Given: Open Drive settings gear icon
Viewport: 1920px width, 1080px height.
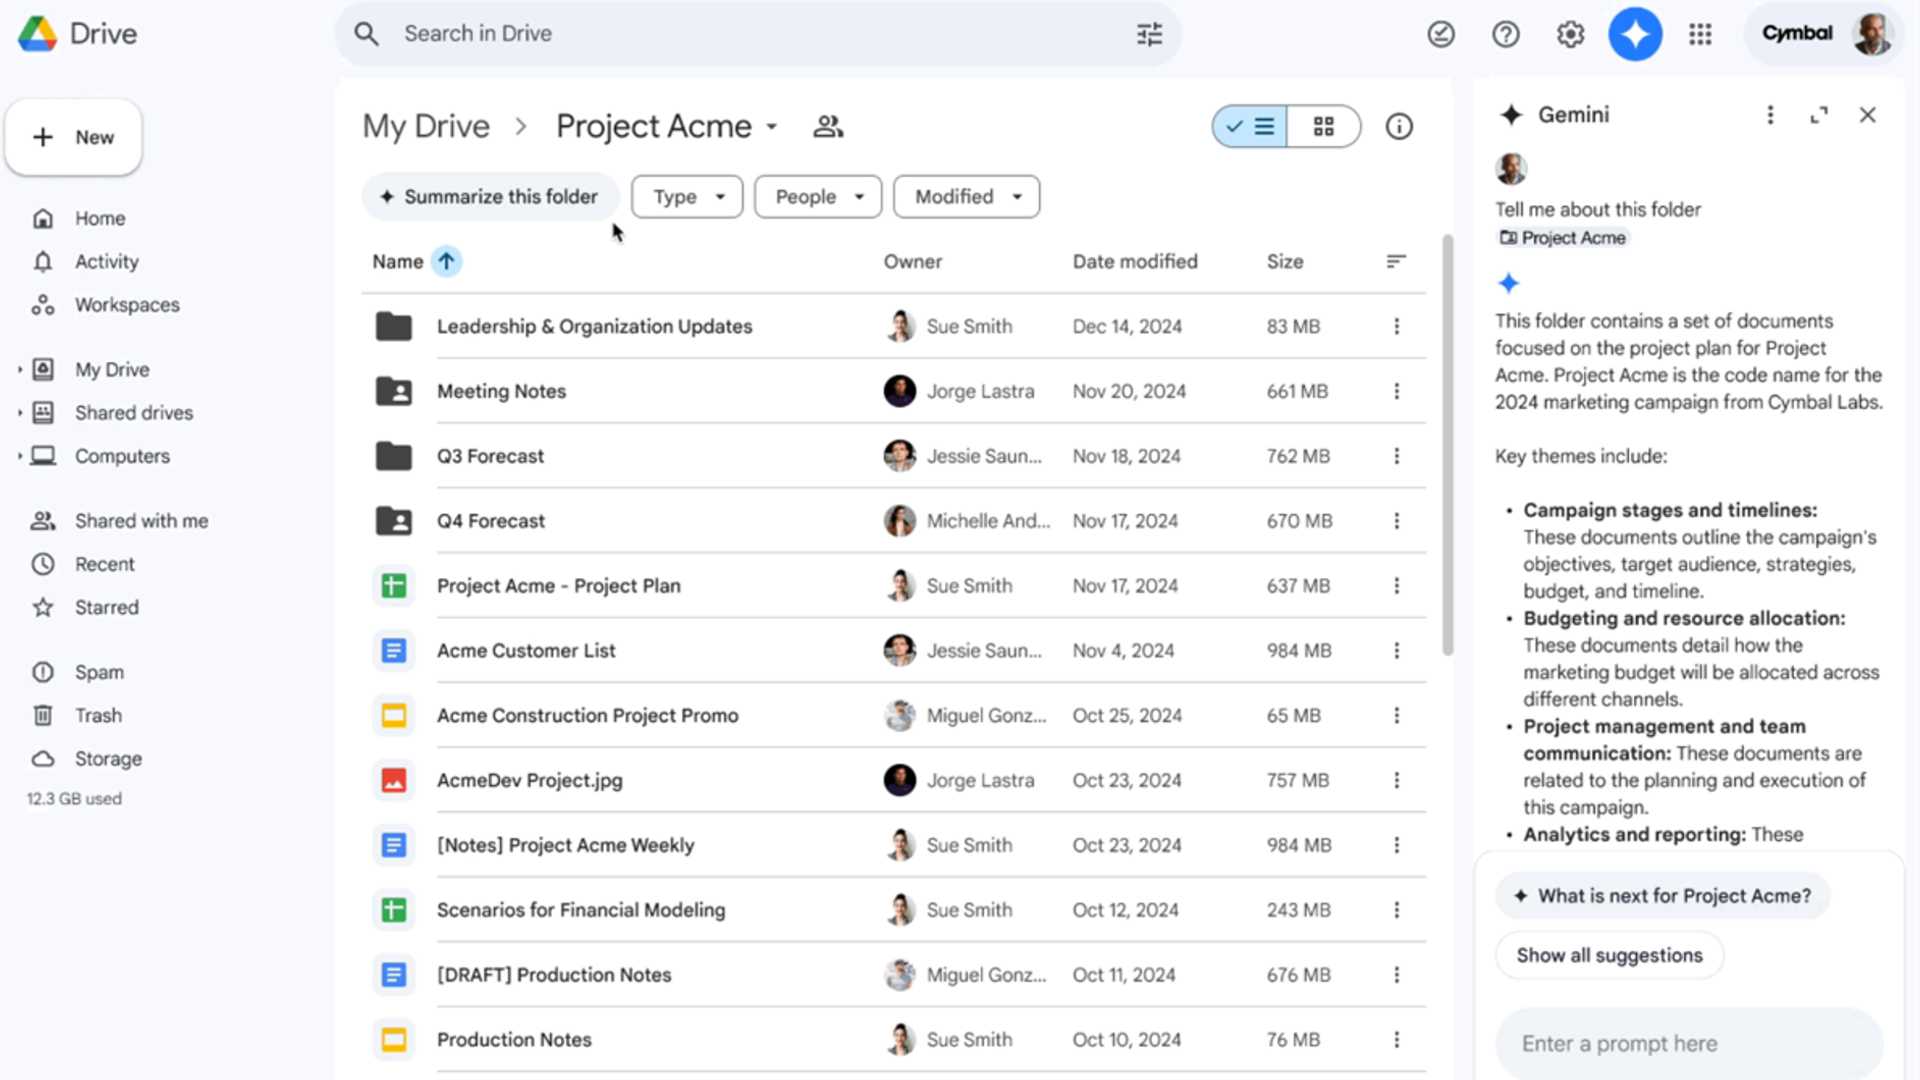Looking at the screenshot, I should pos(1569,33).
